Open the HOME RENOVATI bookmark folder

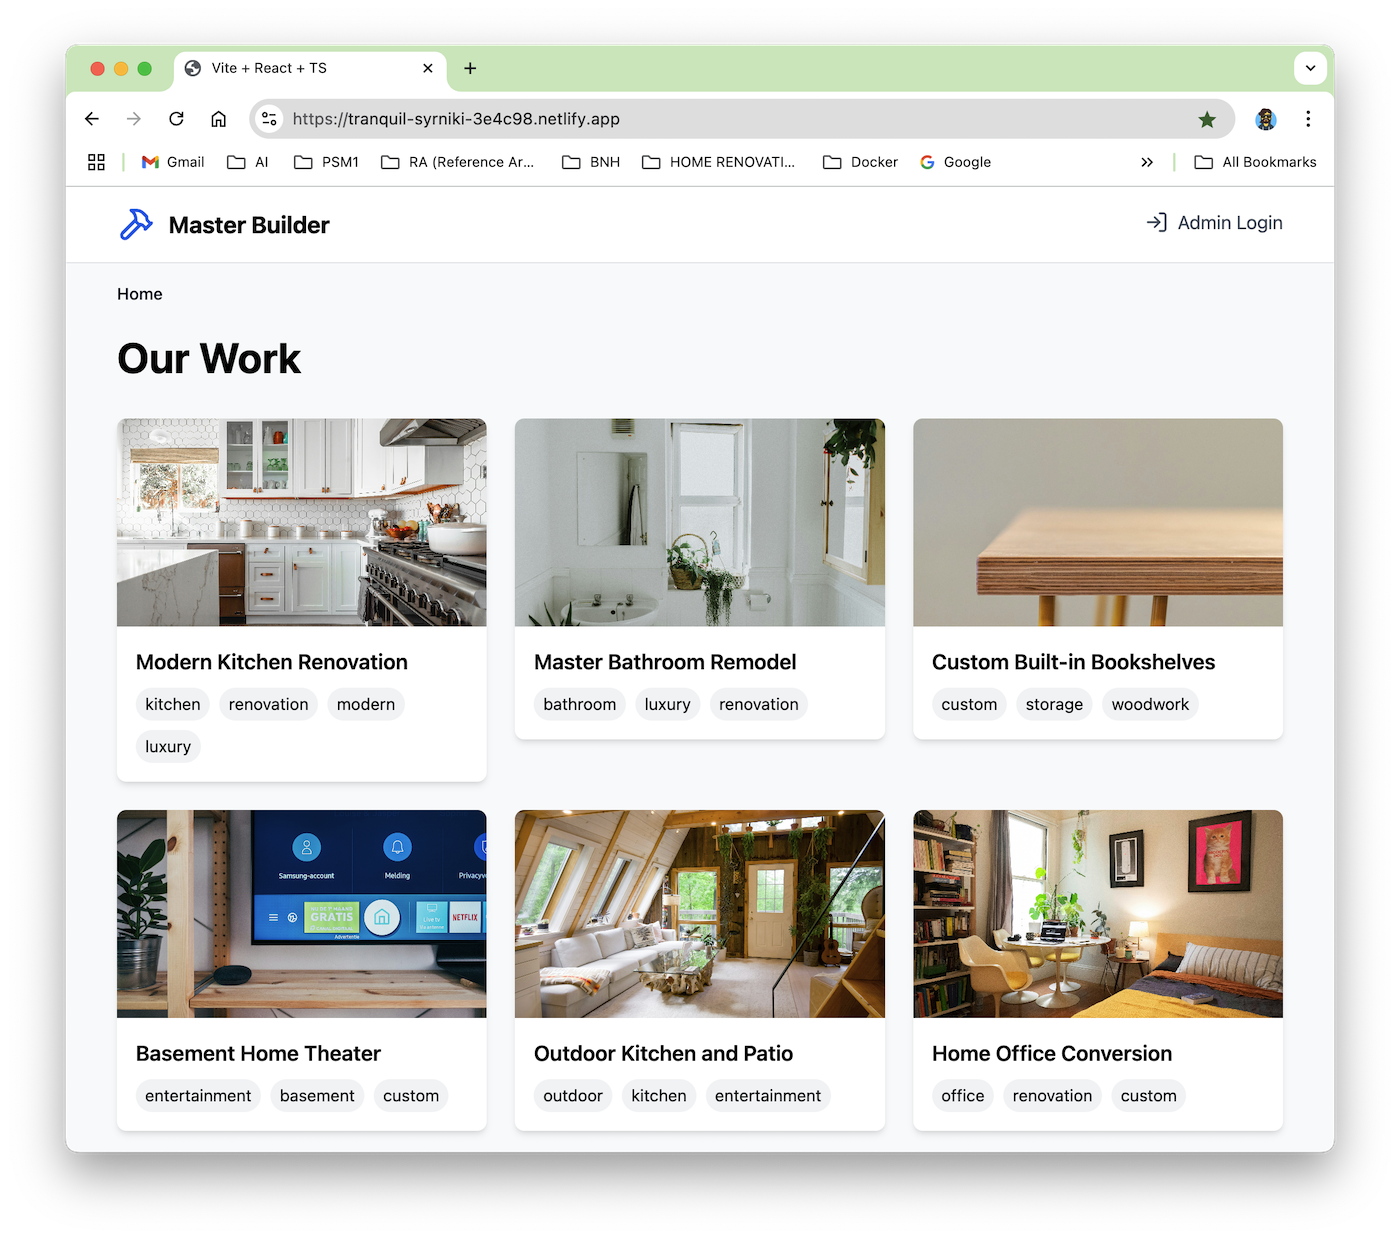pyautogui.click(x=718, y=161)
